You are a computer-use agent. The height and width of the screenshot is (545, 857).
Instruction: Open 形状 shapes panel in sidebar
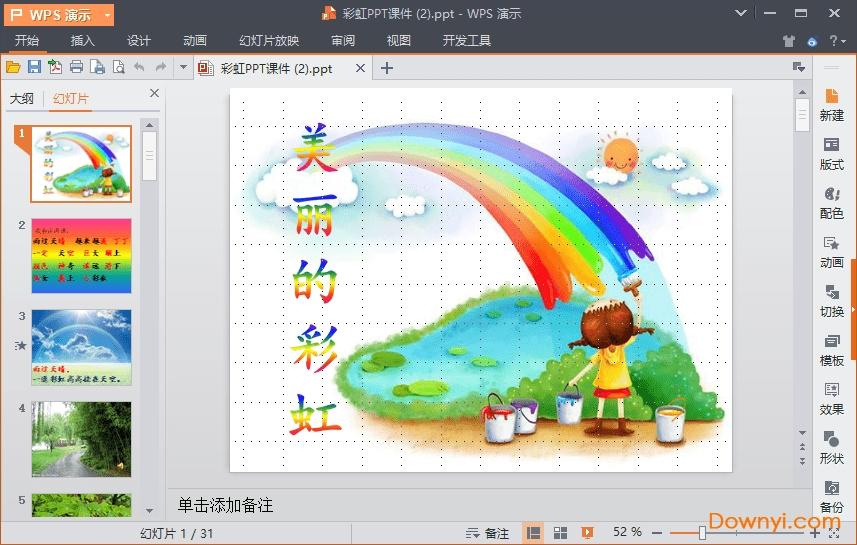[x=831, y=448]
